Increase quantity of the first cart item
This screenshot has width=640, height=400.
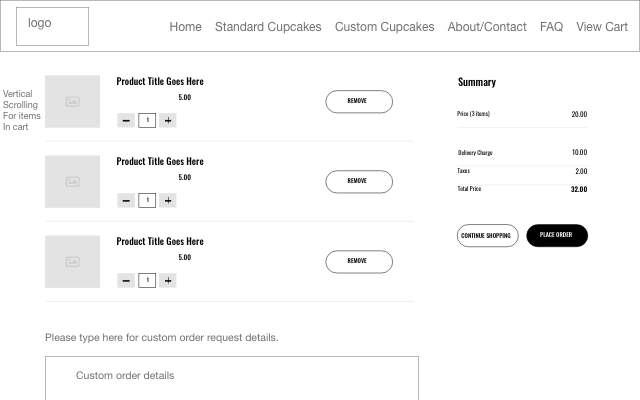click(x=168, y=120)
